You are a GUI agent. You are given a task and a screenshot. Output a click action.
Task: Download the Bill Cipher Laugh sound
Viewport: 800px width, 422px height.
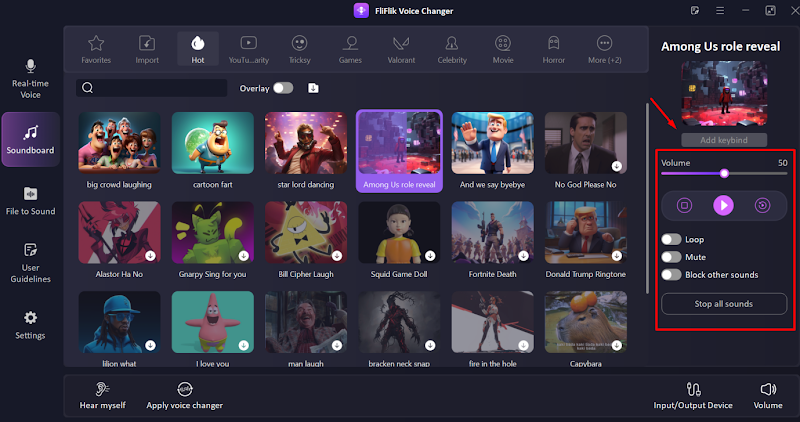coord(337,256)
